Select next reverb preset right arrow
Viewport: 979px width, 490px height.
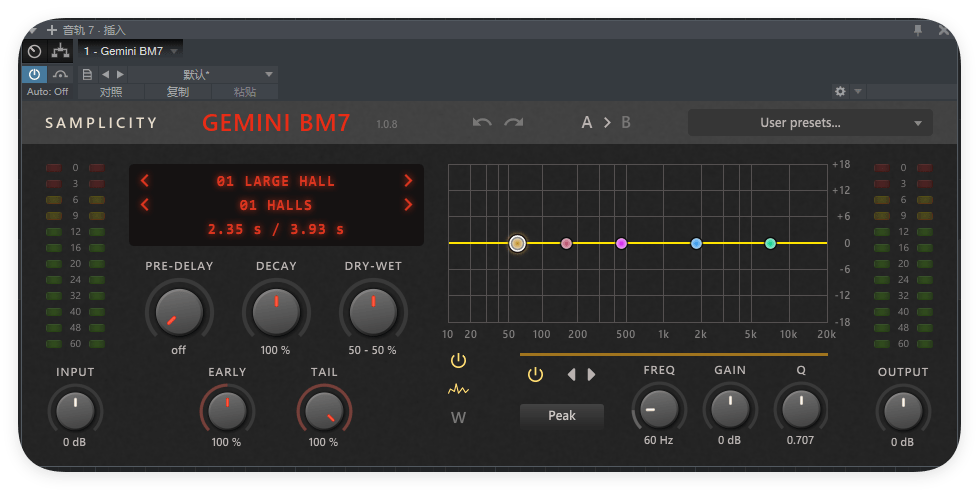click(x=408, y=181)
